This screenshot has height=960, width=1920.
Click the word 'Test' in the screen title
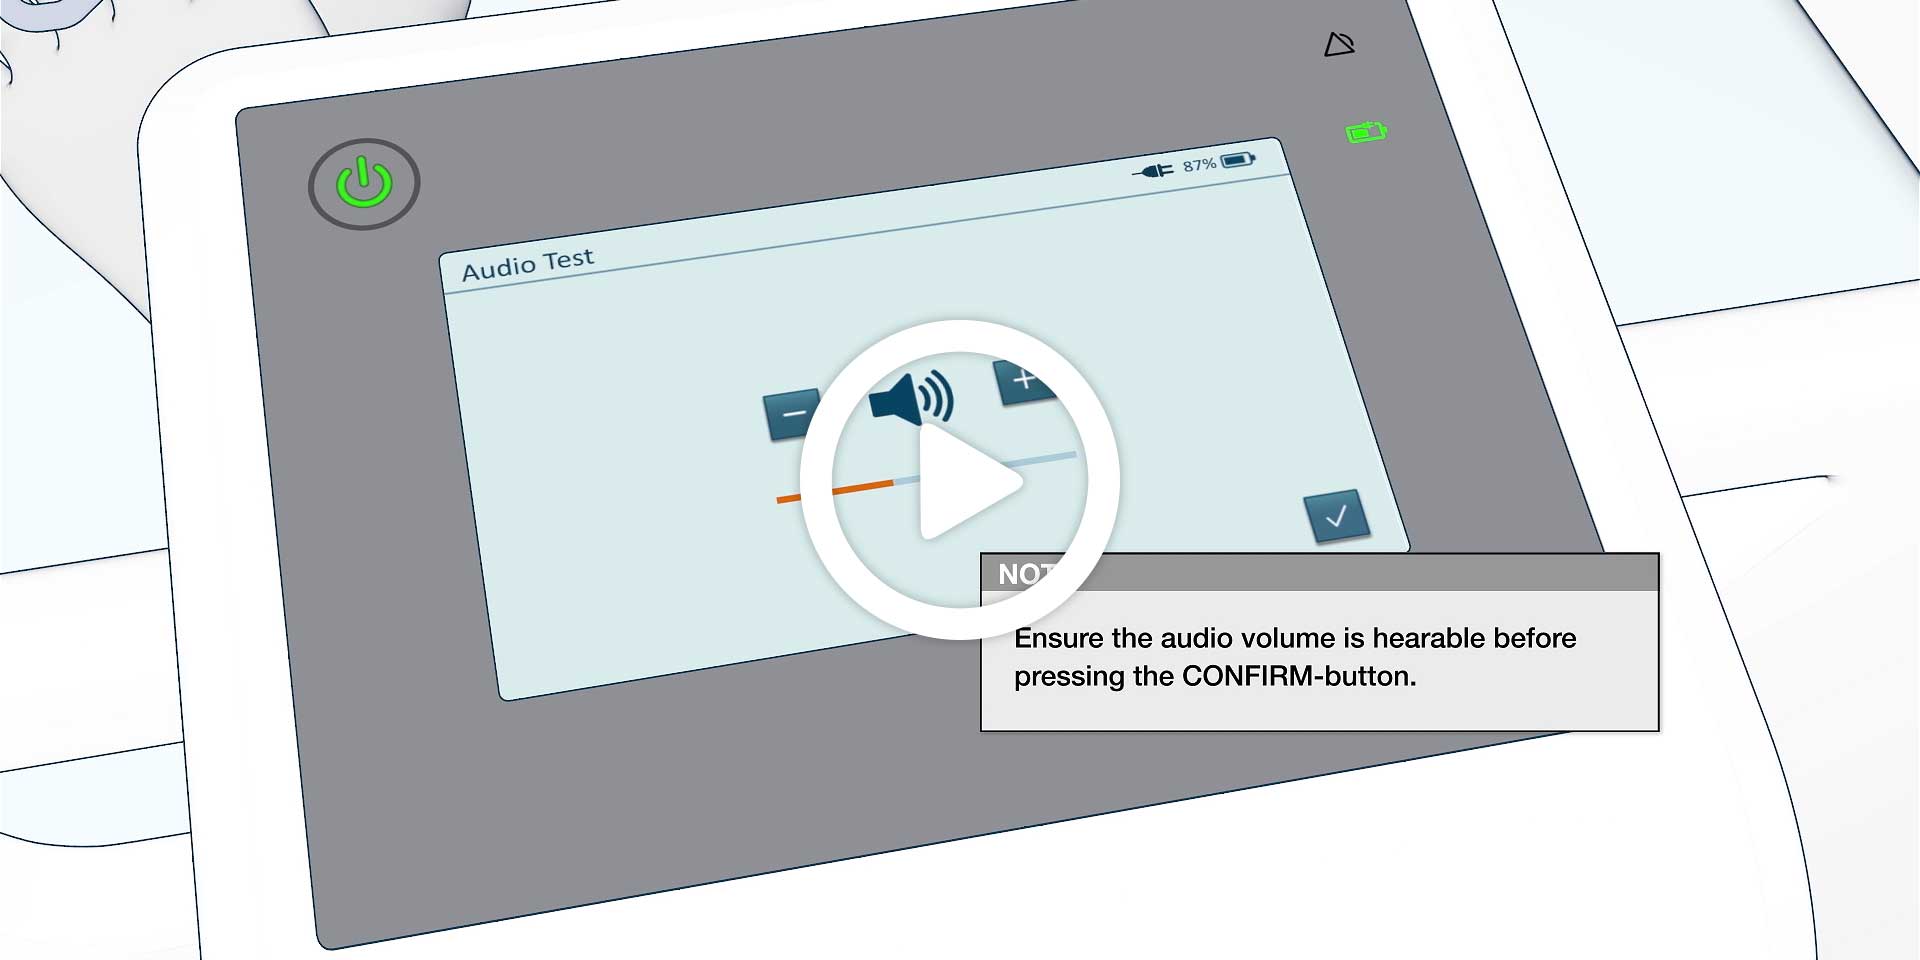tap(569, 260)
